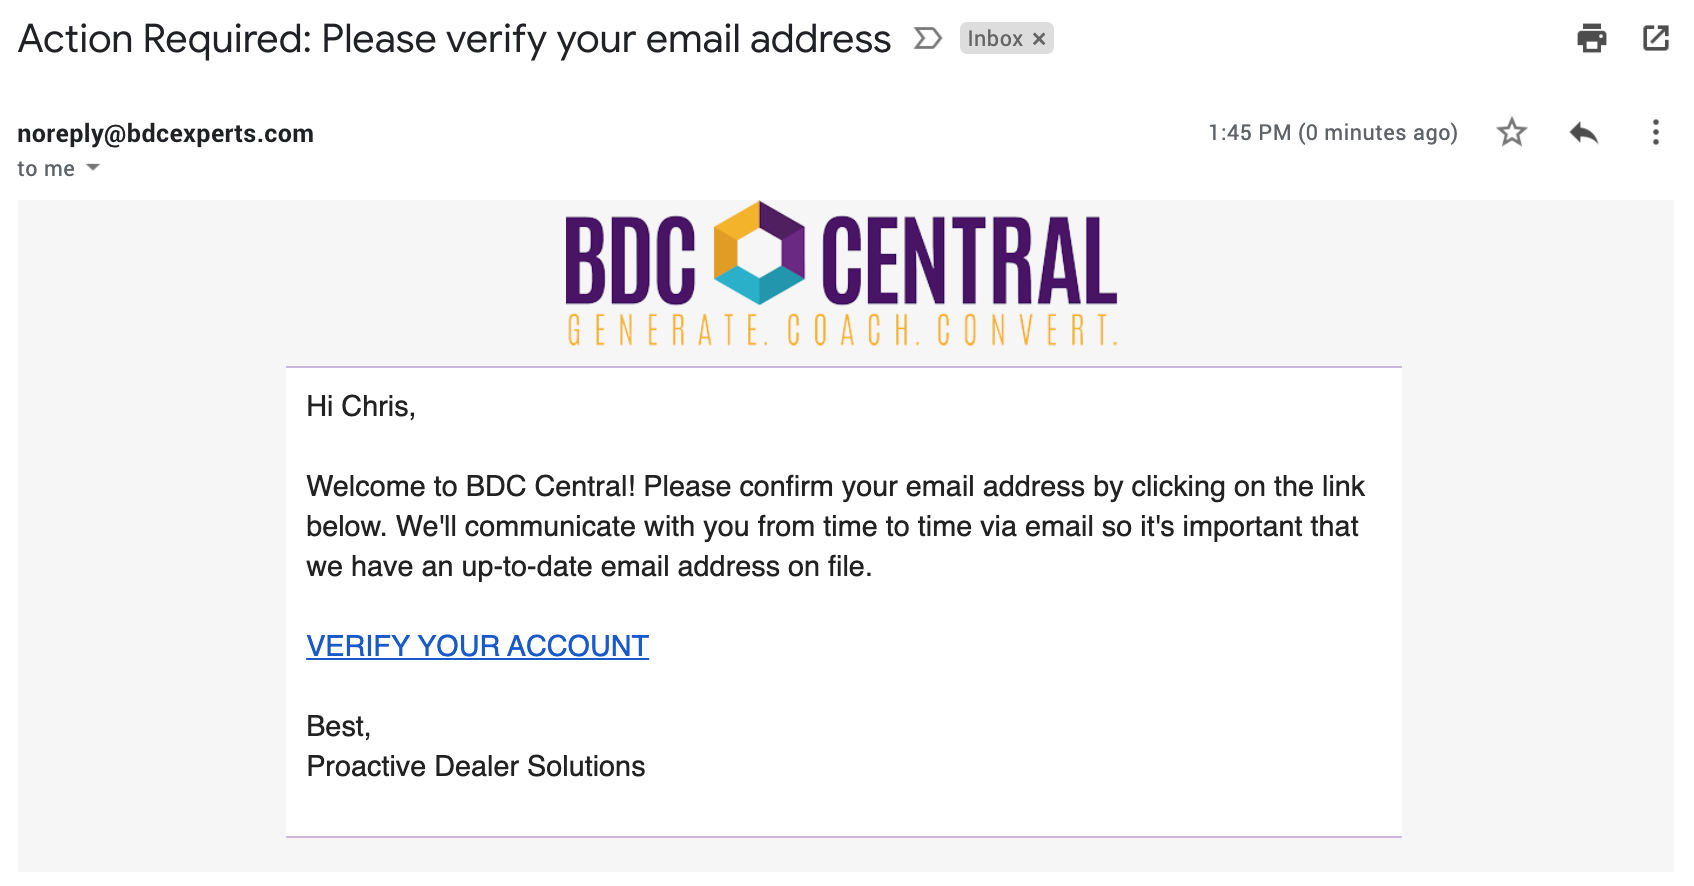Click the VERIFY YOUR ACCOUNT link

coord(477,646)
